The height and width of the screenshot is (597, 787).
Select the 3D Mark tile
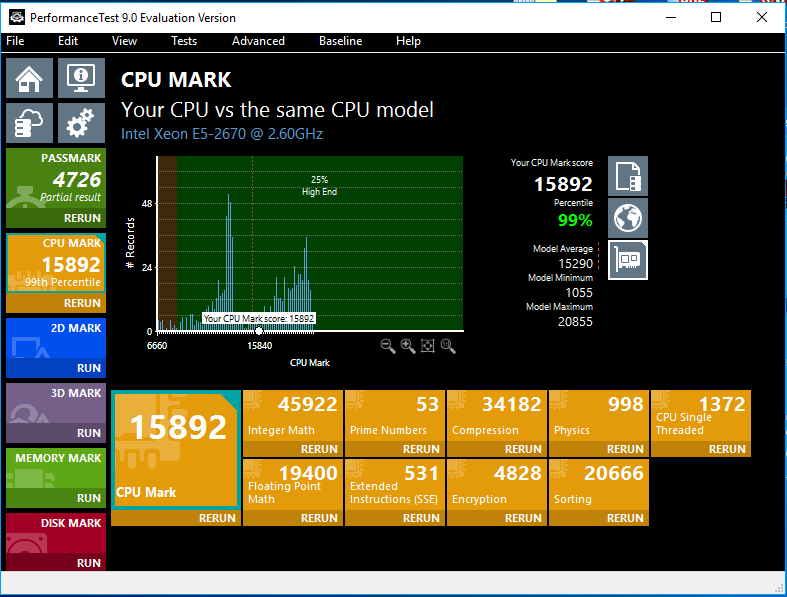click(x=56, y=403)
